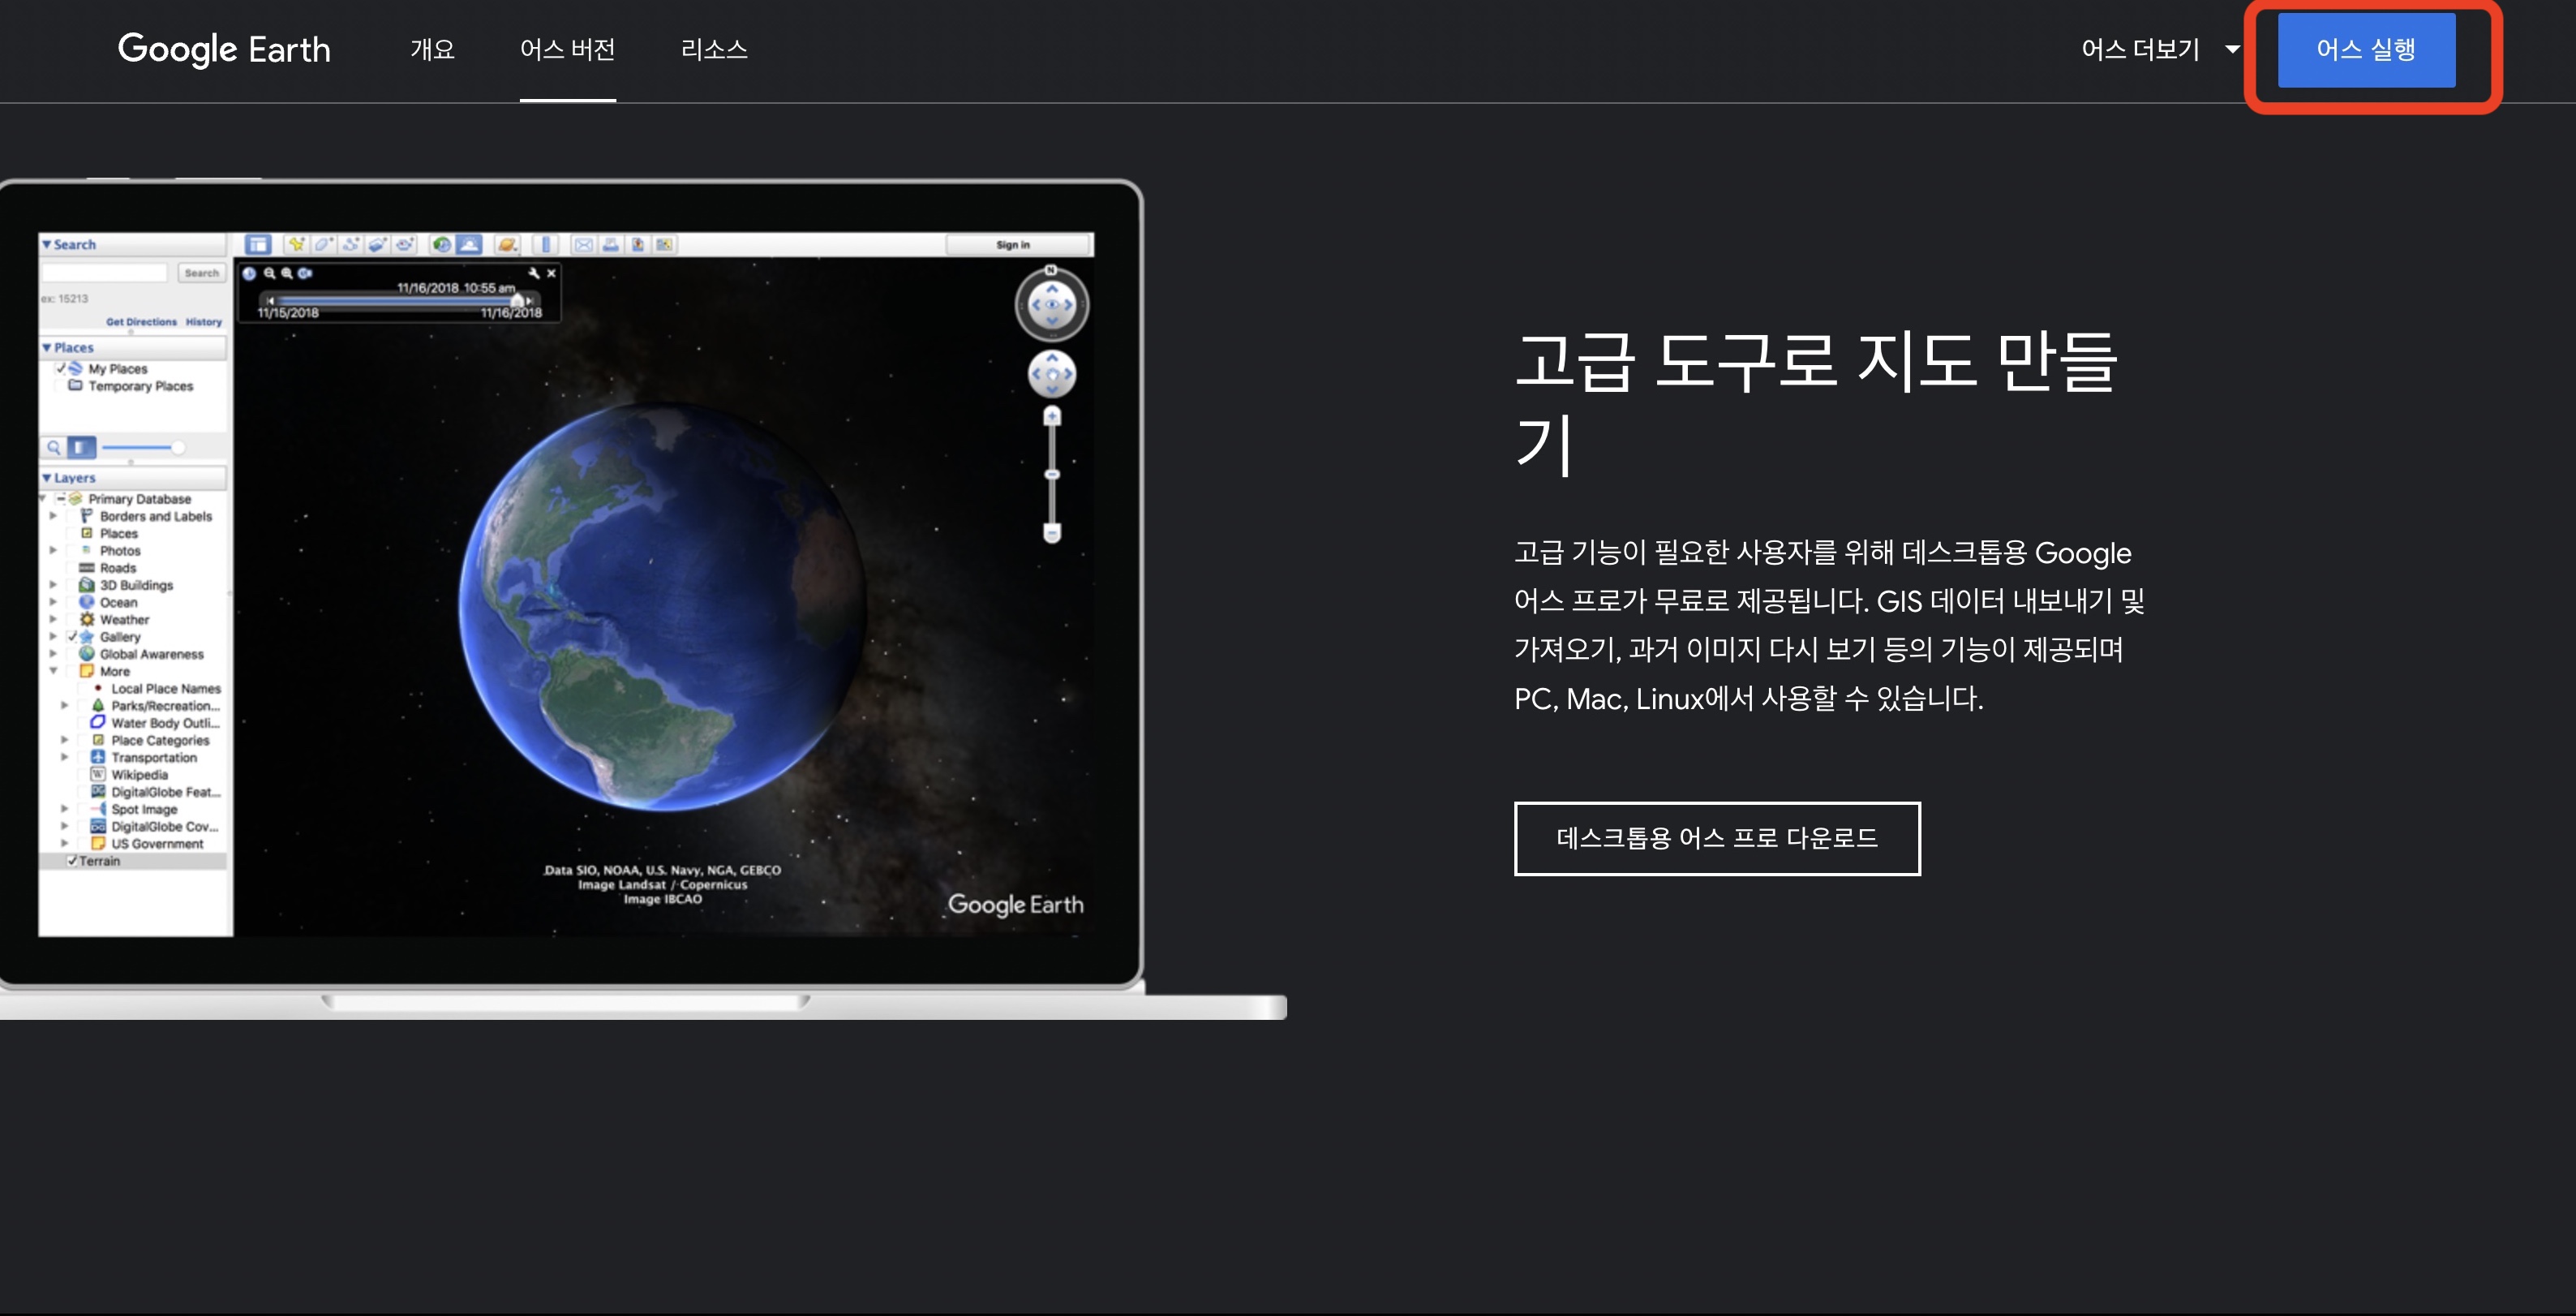The image size is (2576, 1316).
Task: Click the Email icon in the toolbar
Action: (x=583, y=246)
